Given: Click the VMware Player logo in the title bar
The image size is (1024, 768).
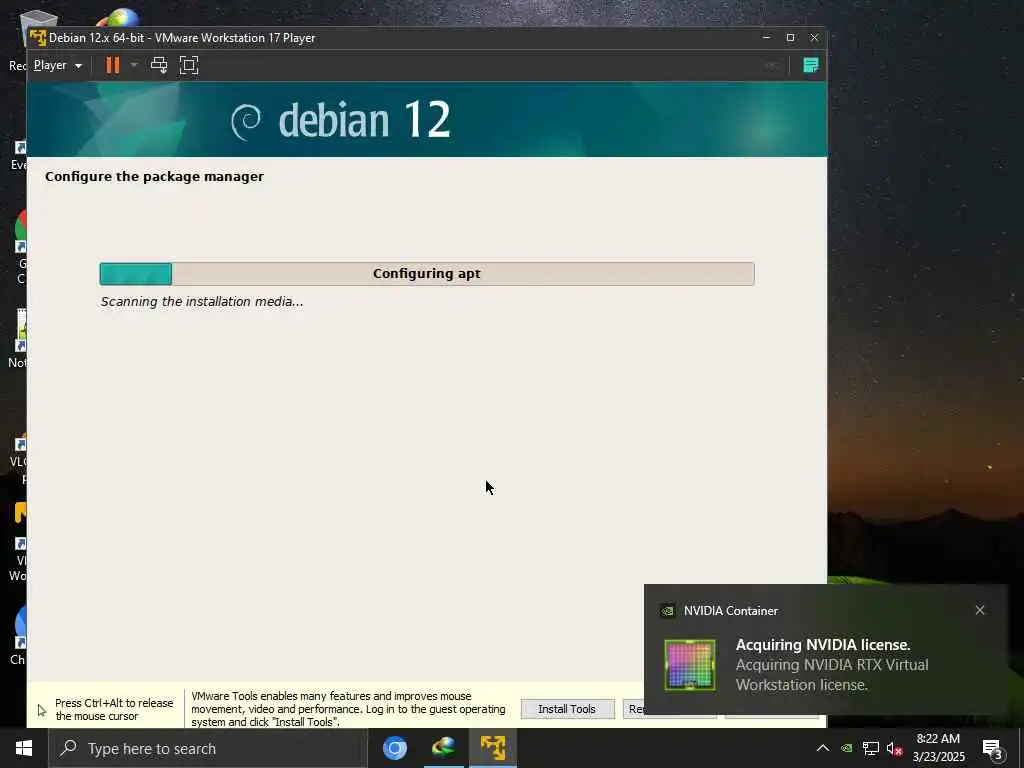Looking at the screenshot, I should (38, 38).
